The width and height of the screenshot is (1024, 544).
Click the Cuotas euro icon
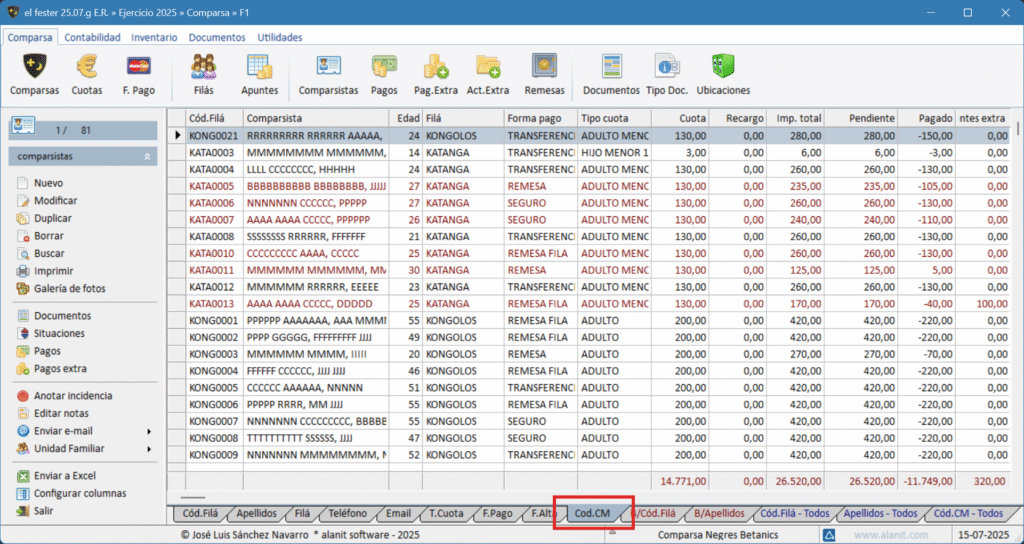(x=87, y=73)
